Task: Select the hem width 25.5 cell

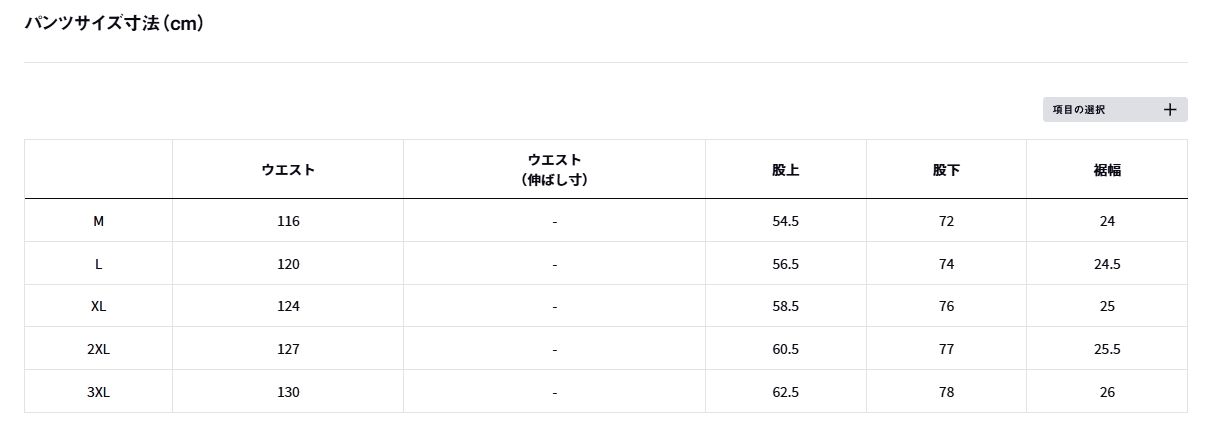Action: pyautogui.click(x=1107, y=349)
